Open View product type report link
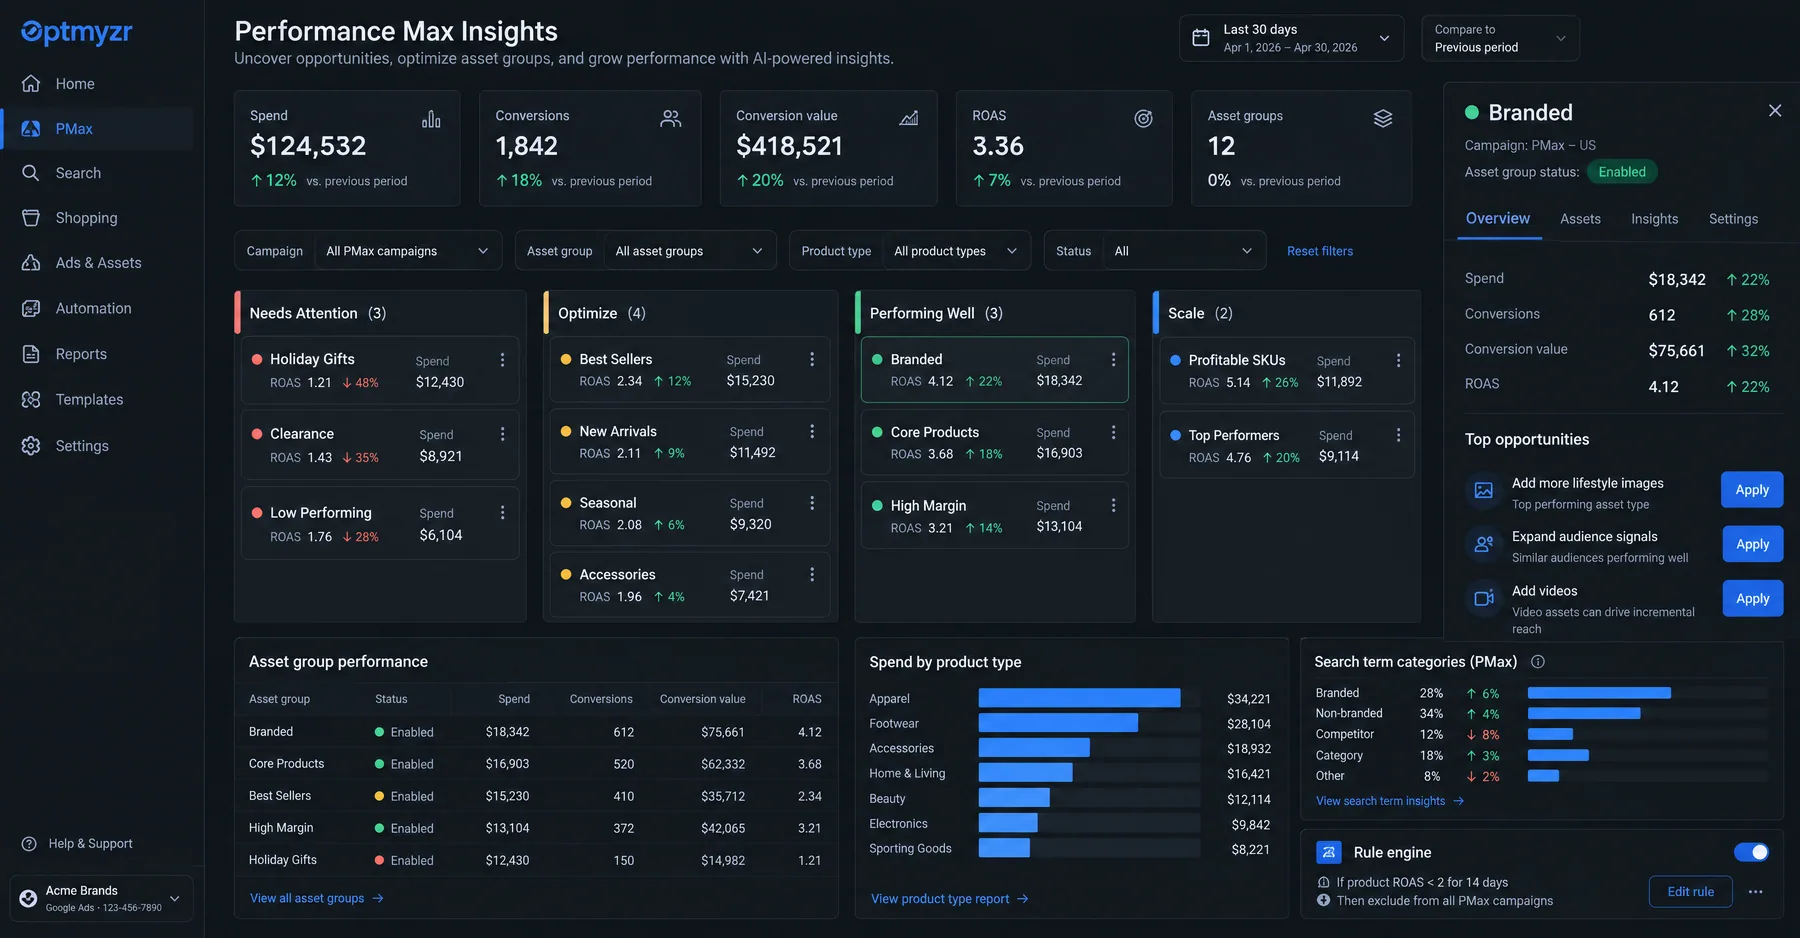The height and width of the screenshot is (938, 1800). [x=950, y=899]
